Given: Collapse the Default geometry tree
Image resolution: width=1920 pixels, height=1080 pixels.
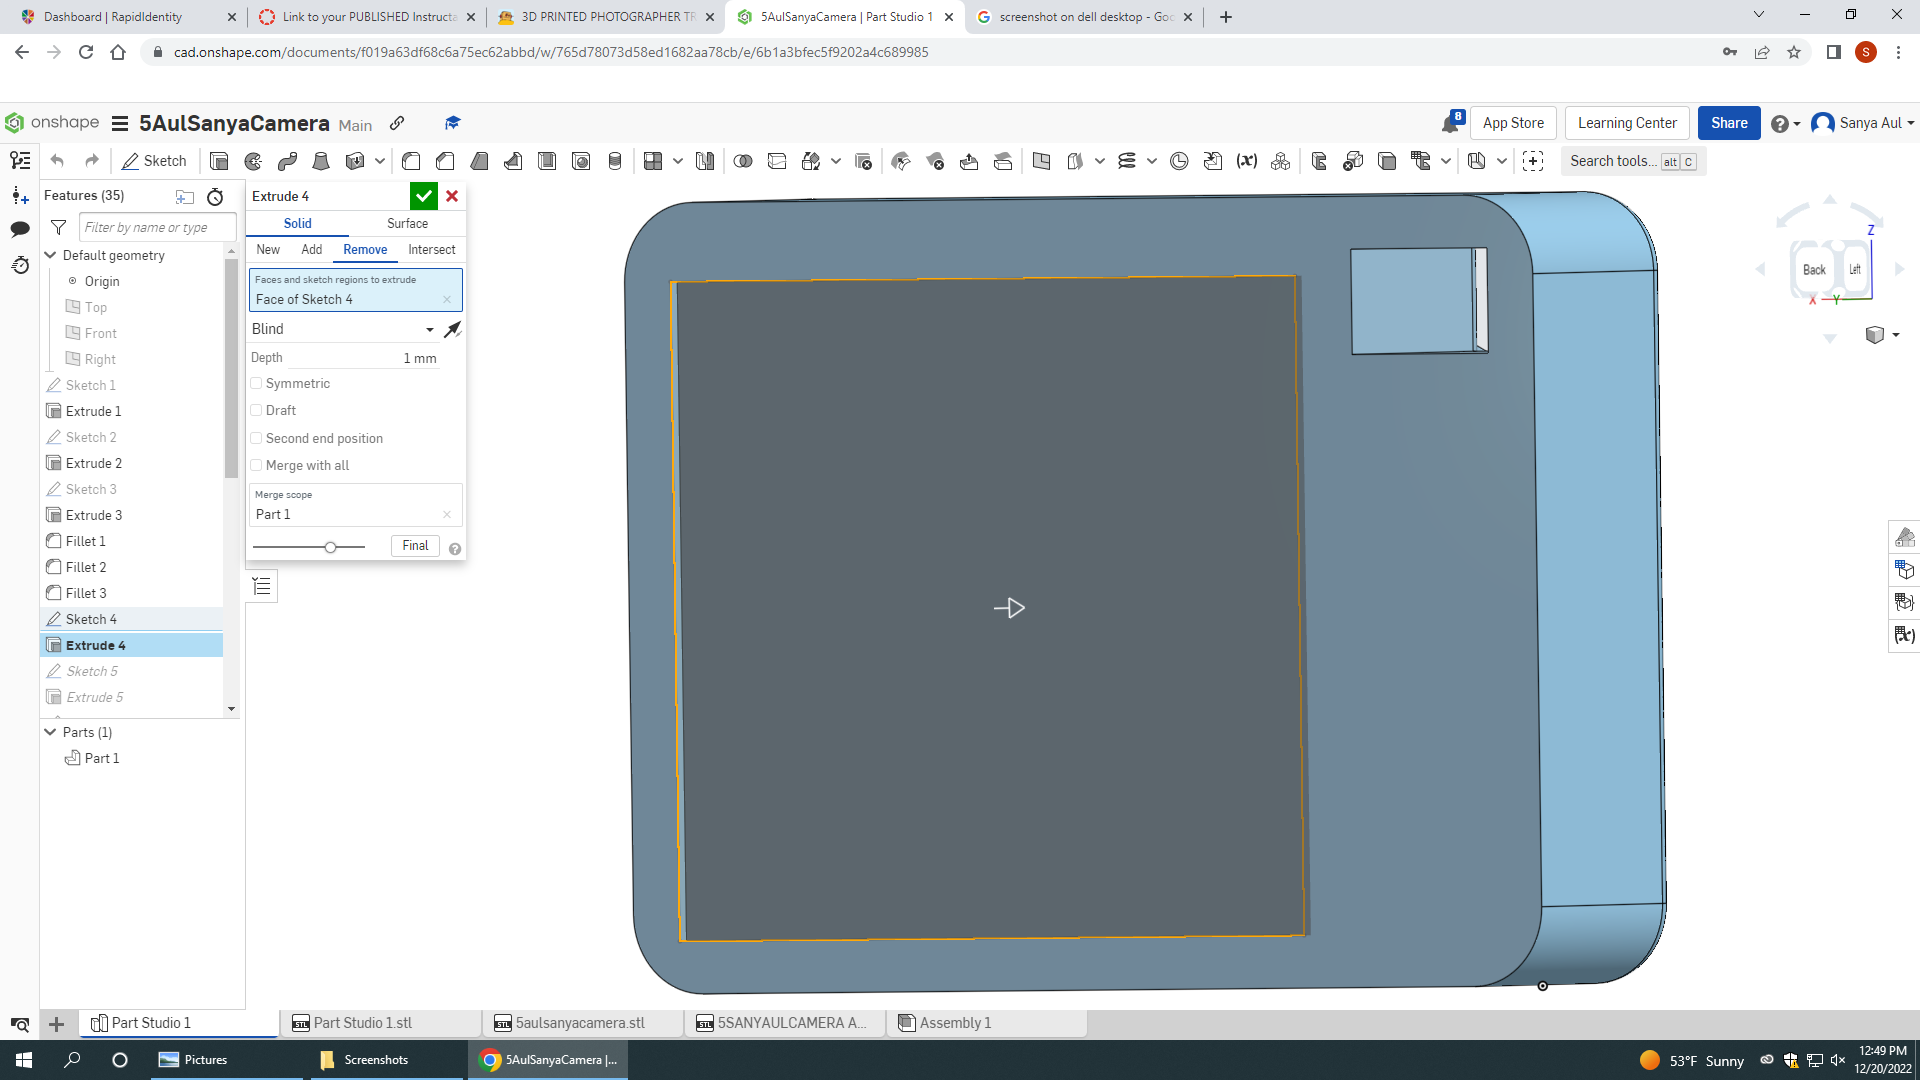Looking at the screenshot, I should coord(51,255).
